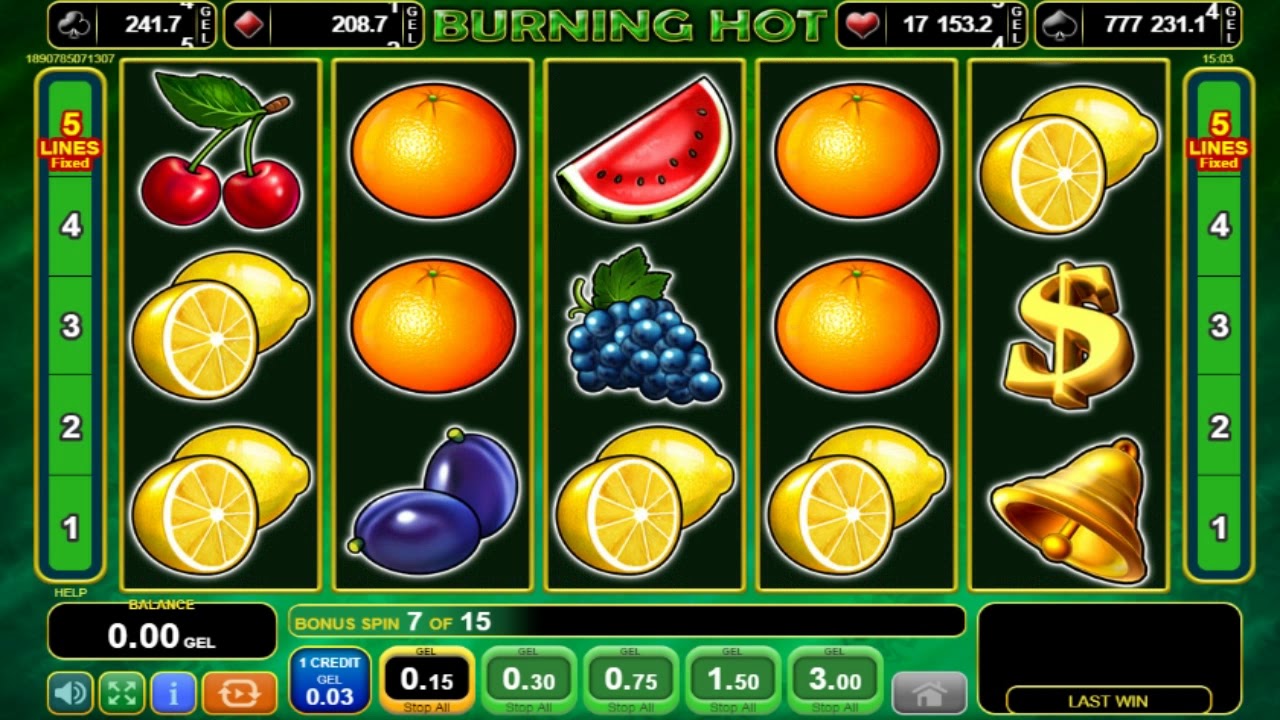Image resolution: width=1280 pixels, height=720 pixels.
Task: Toggle the orange autoplay button
Action: tap(239, 692)
